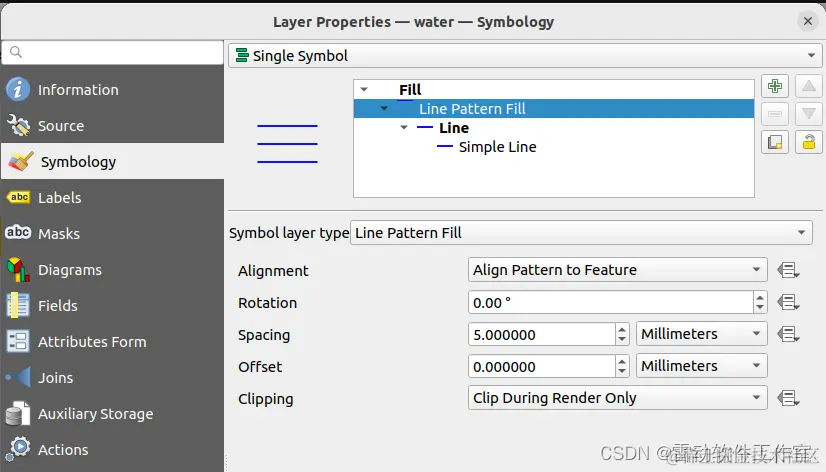Image resolution: width=826 pixels, height=472 pixels.
Task: Increase Rotation with the up arrow
Action: (760, 298)
